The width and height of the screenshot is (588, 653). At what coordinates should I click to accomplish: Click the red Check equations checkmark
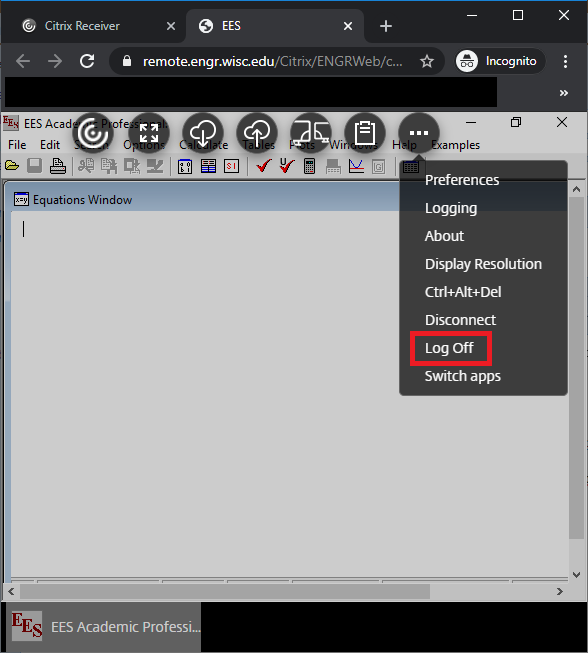tap(264, 166)
